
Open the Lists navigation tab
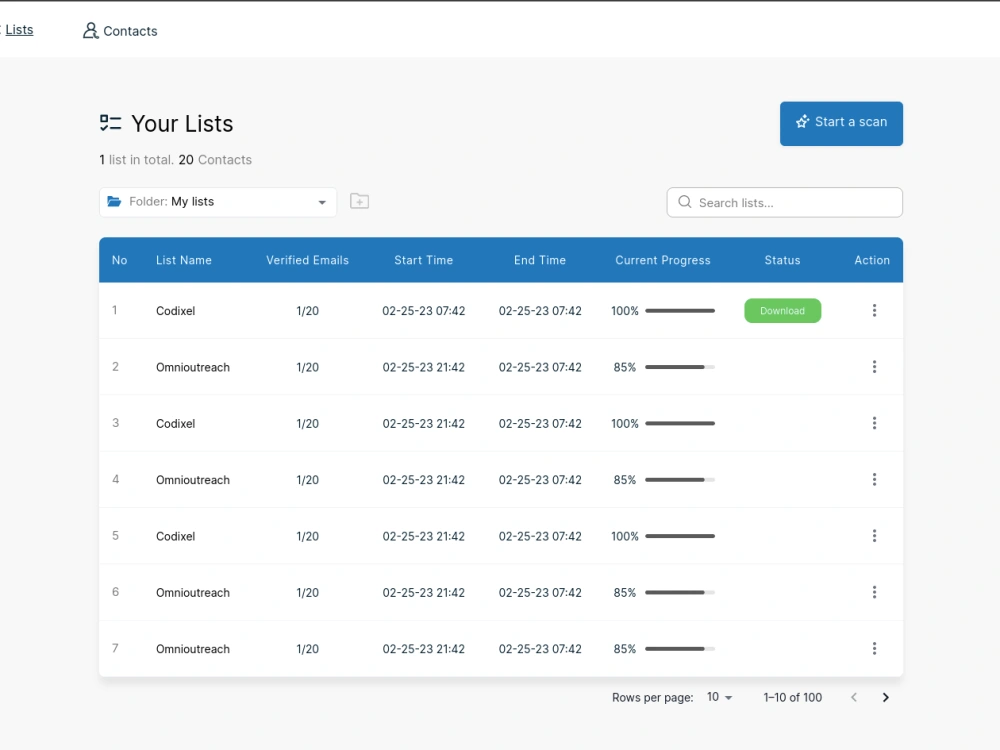18,30
